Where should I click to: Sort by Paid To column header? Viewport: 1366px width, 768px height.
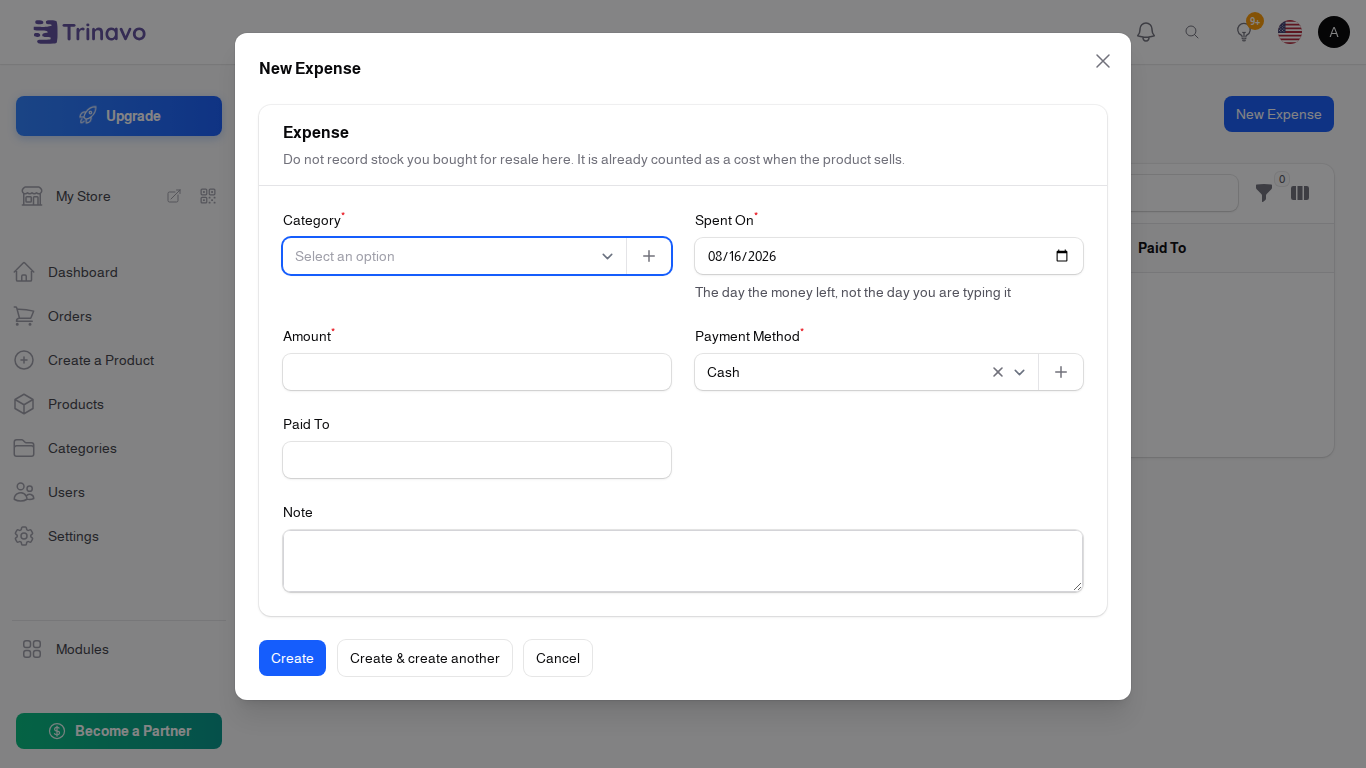point(1162,248)
